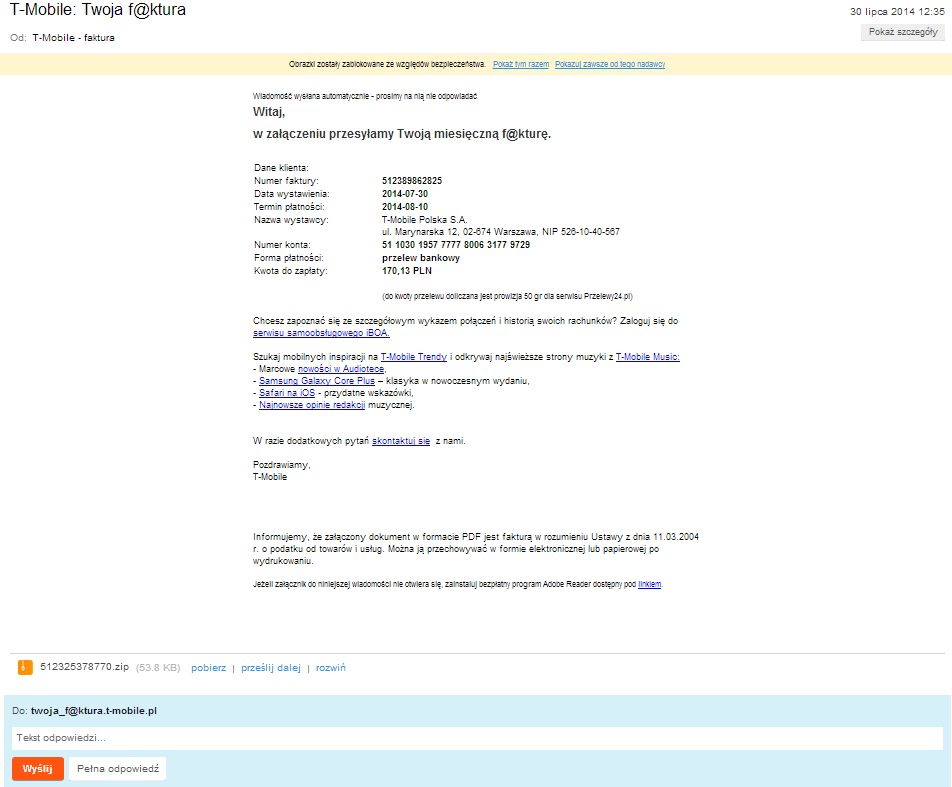The width and height of the screenshot is (952, 787).
Task: Click the payment method przelew bankowy
Action: (421, 258)
